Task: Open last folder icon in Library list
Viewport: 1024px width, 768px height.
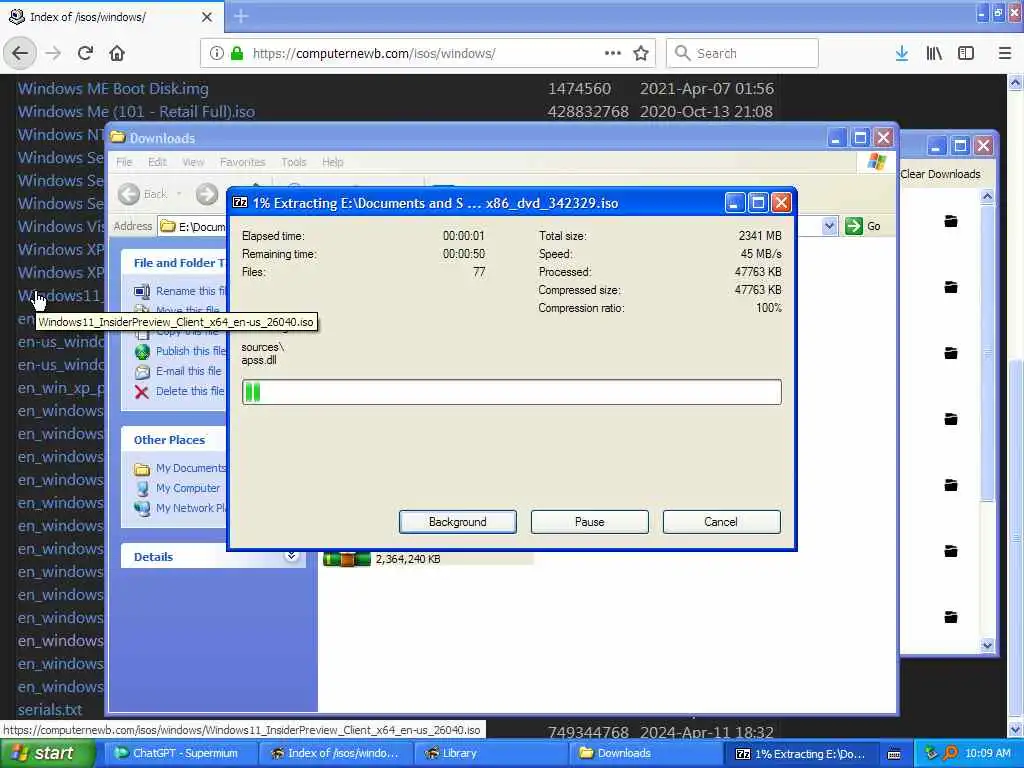Action: pos(951,616)
